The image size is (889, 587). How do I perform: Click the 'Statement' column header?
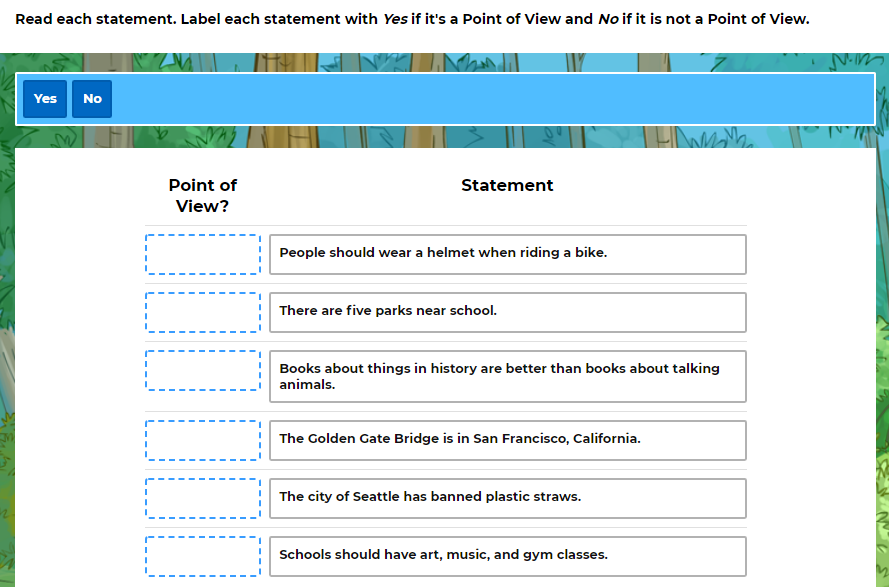(x=507, y=185)
